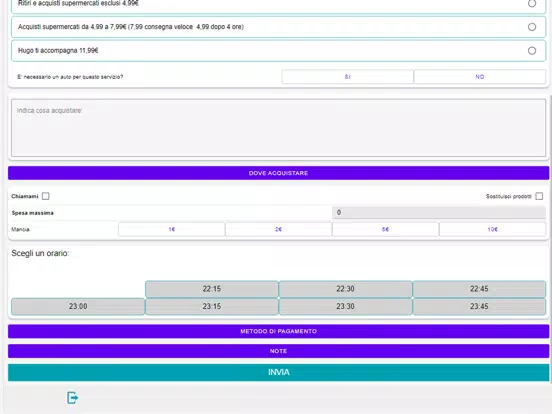The image size is (552, 414).
Task: Answer NO to the car question
Action: pos(480,77)
